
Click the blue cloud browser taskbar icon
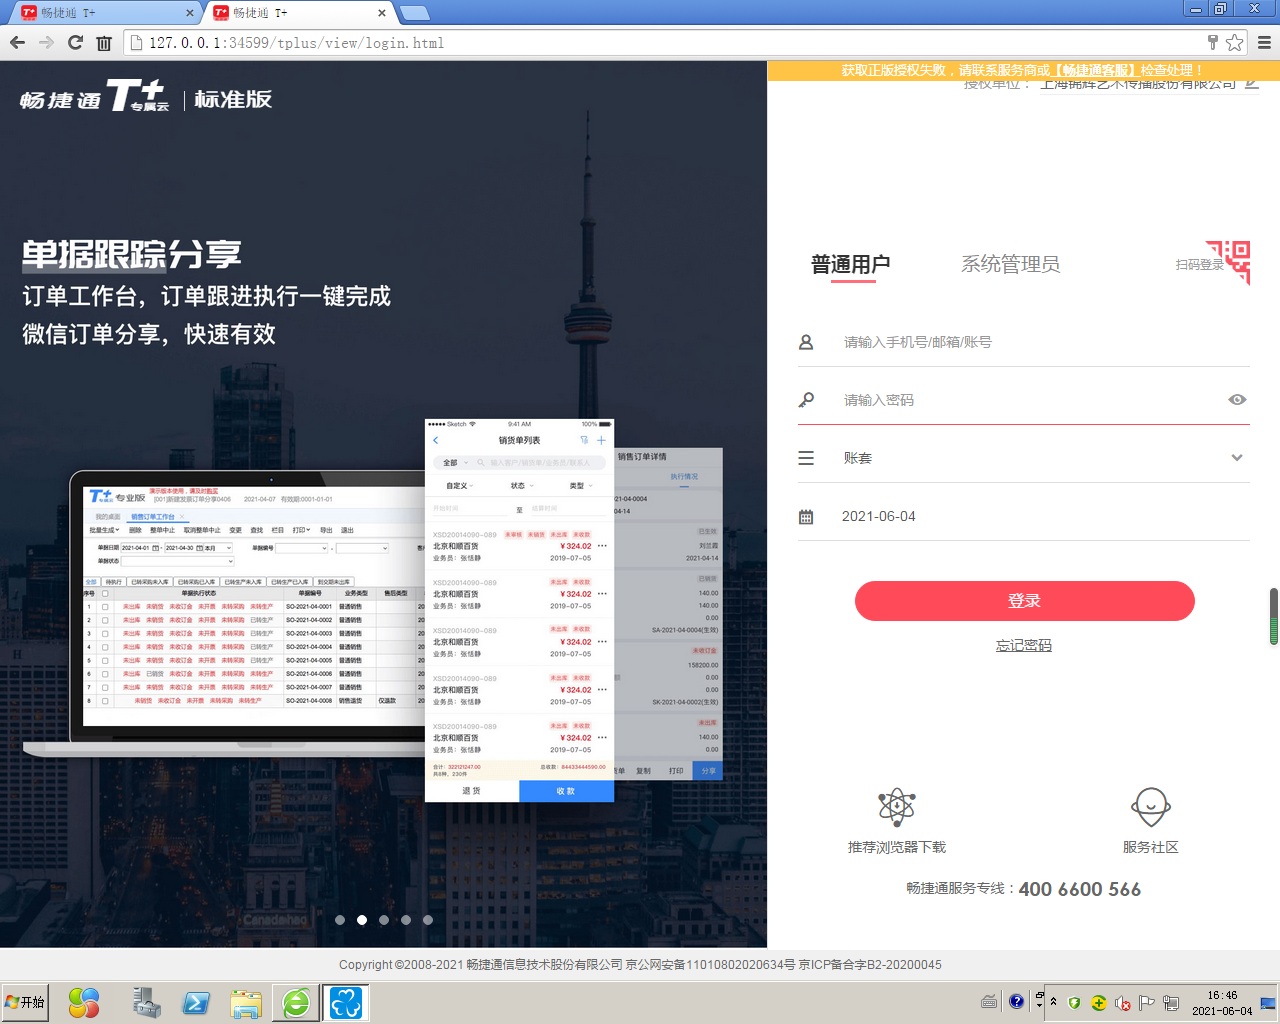(x=346, y=1003)
